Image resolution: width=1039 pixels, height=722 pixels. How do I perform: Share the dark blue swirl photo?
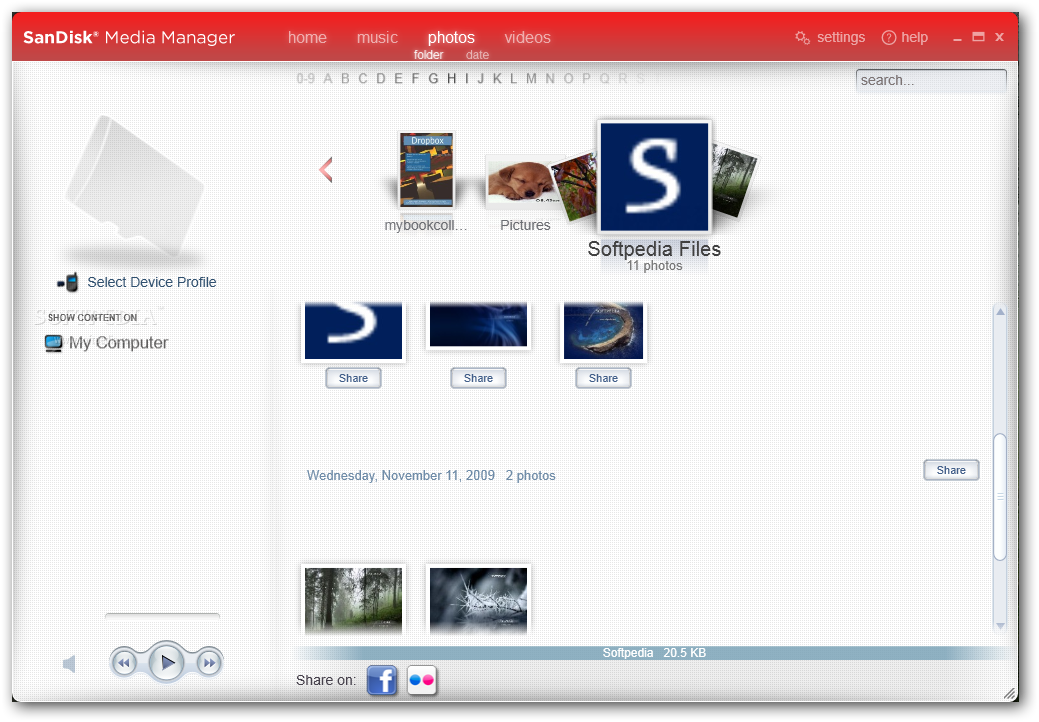click(x=478, y=378)
